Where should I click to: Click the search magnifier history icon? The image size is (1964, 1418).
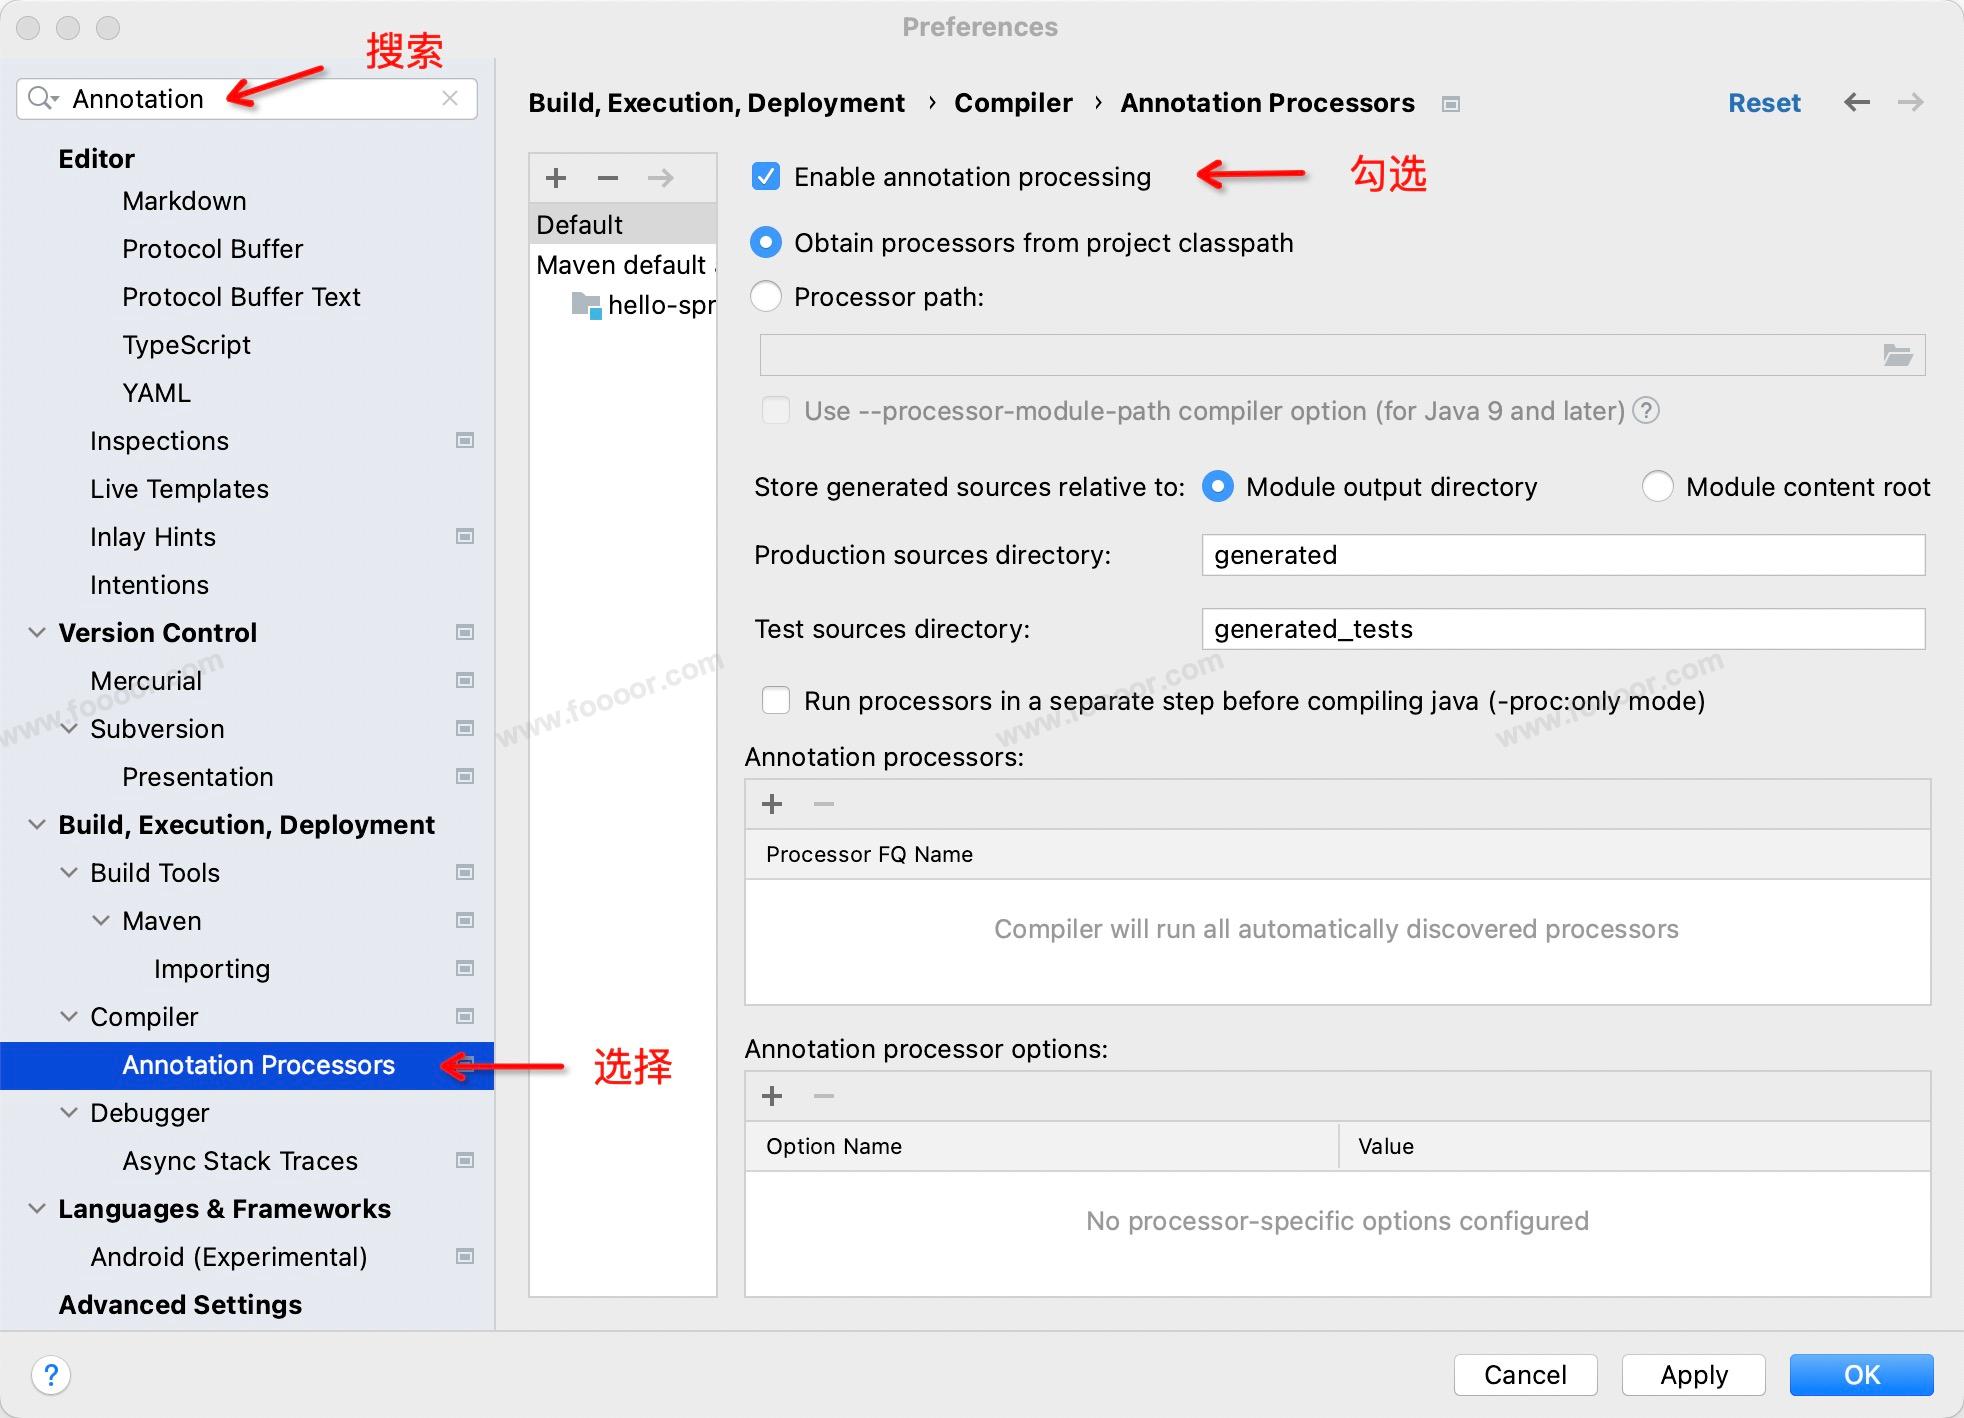43,98
